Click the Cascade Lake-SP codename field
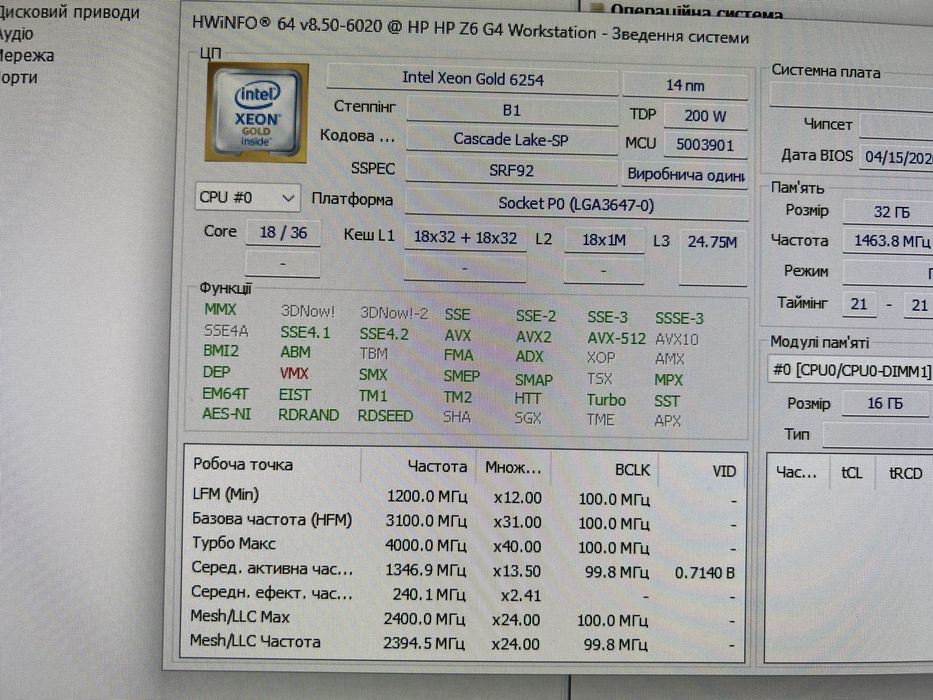The width and height of the screenshot is (933, 700). tap(511, 139)
